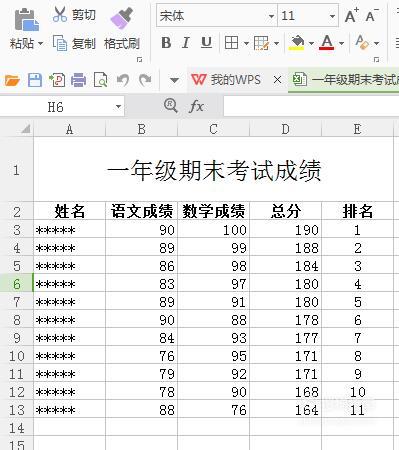The image size is (399, 450).
Task: Toggle italic formatting
Action: [x=186, y=43]
